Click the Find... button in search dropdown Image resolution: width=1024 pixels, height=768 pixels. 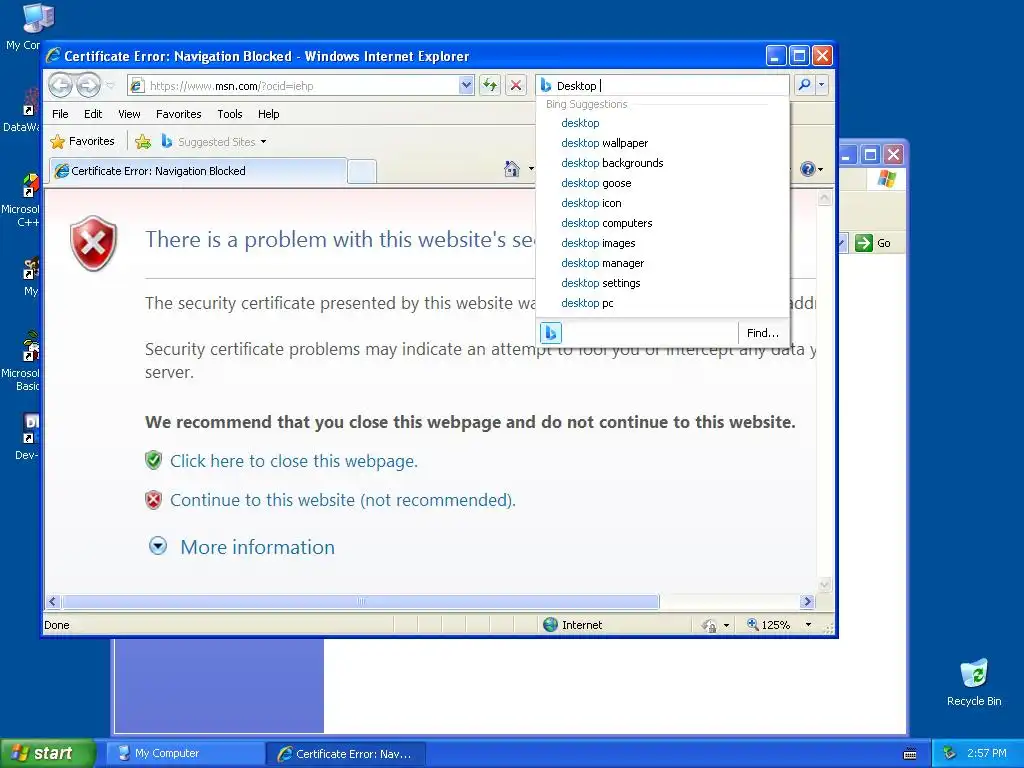click(763, 333)
